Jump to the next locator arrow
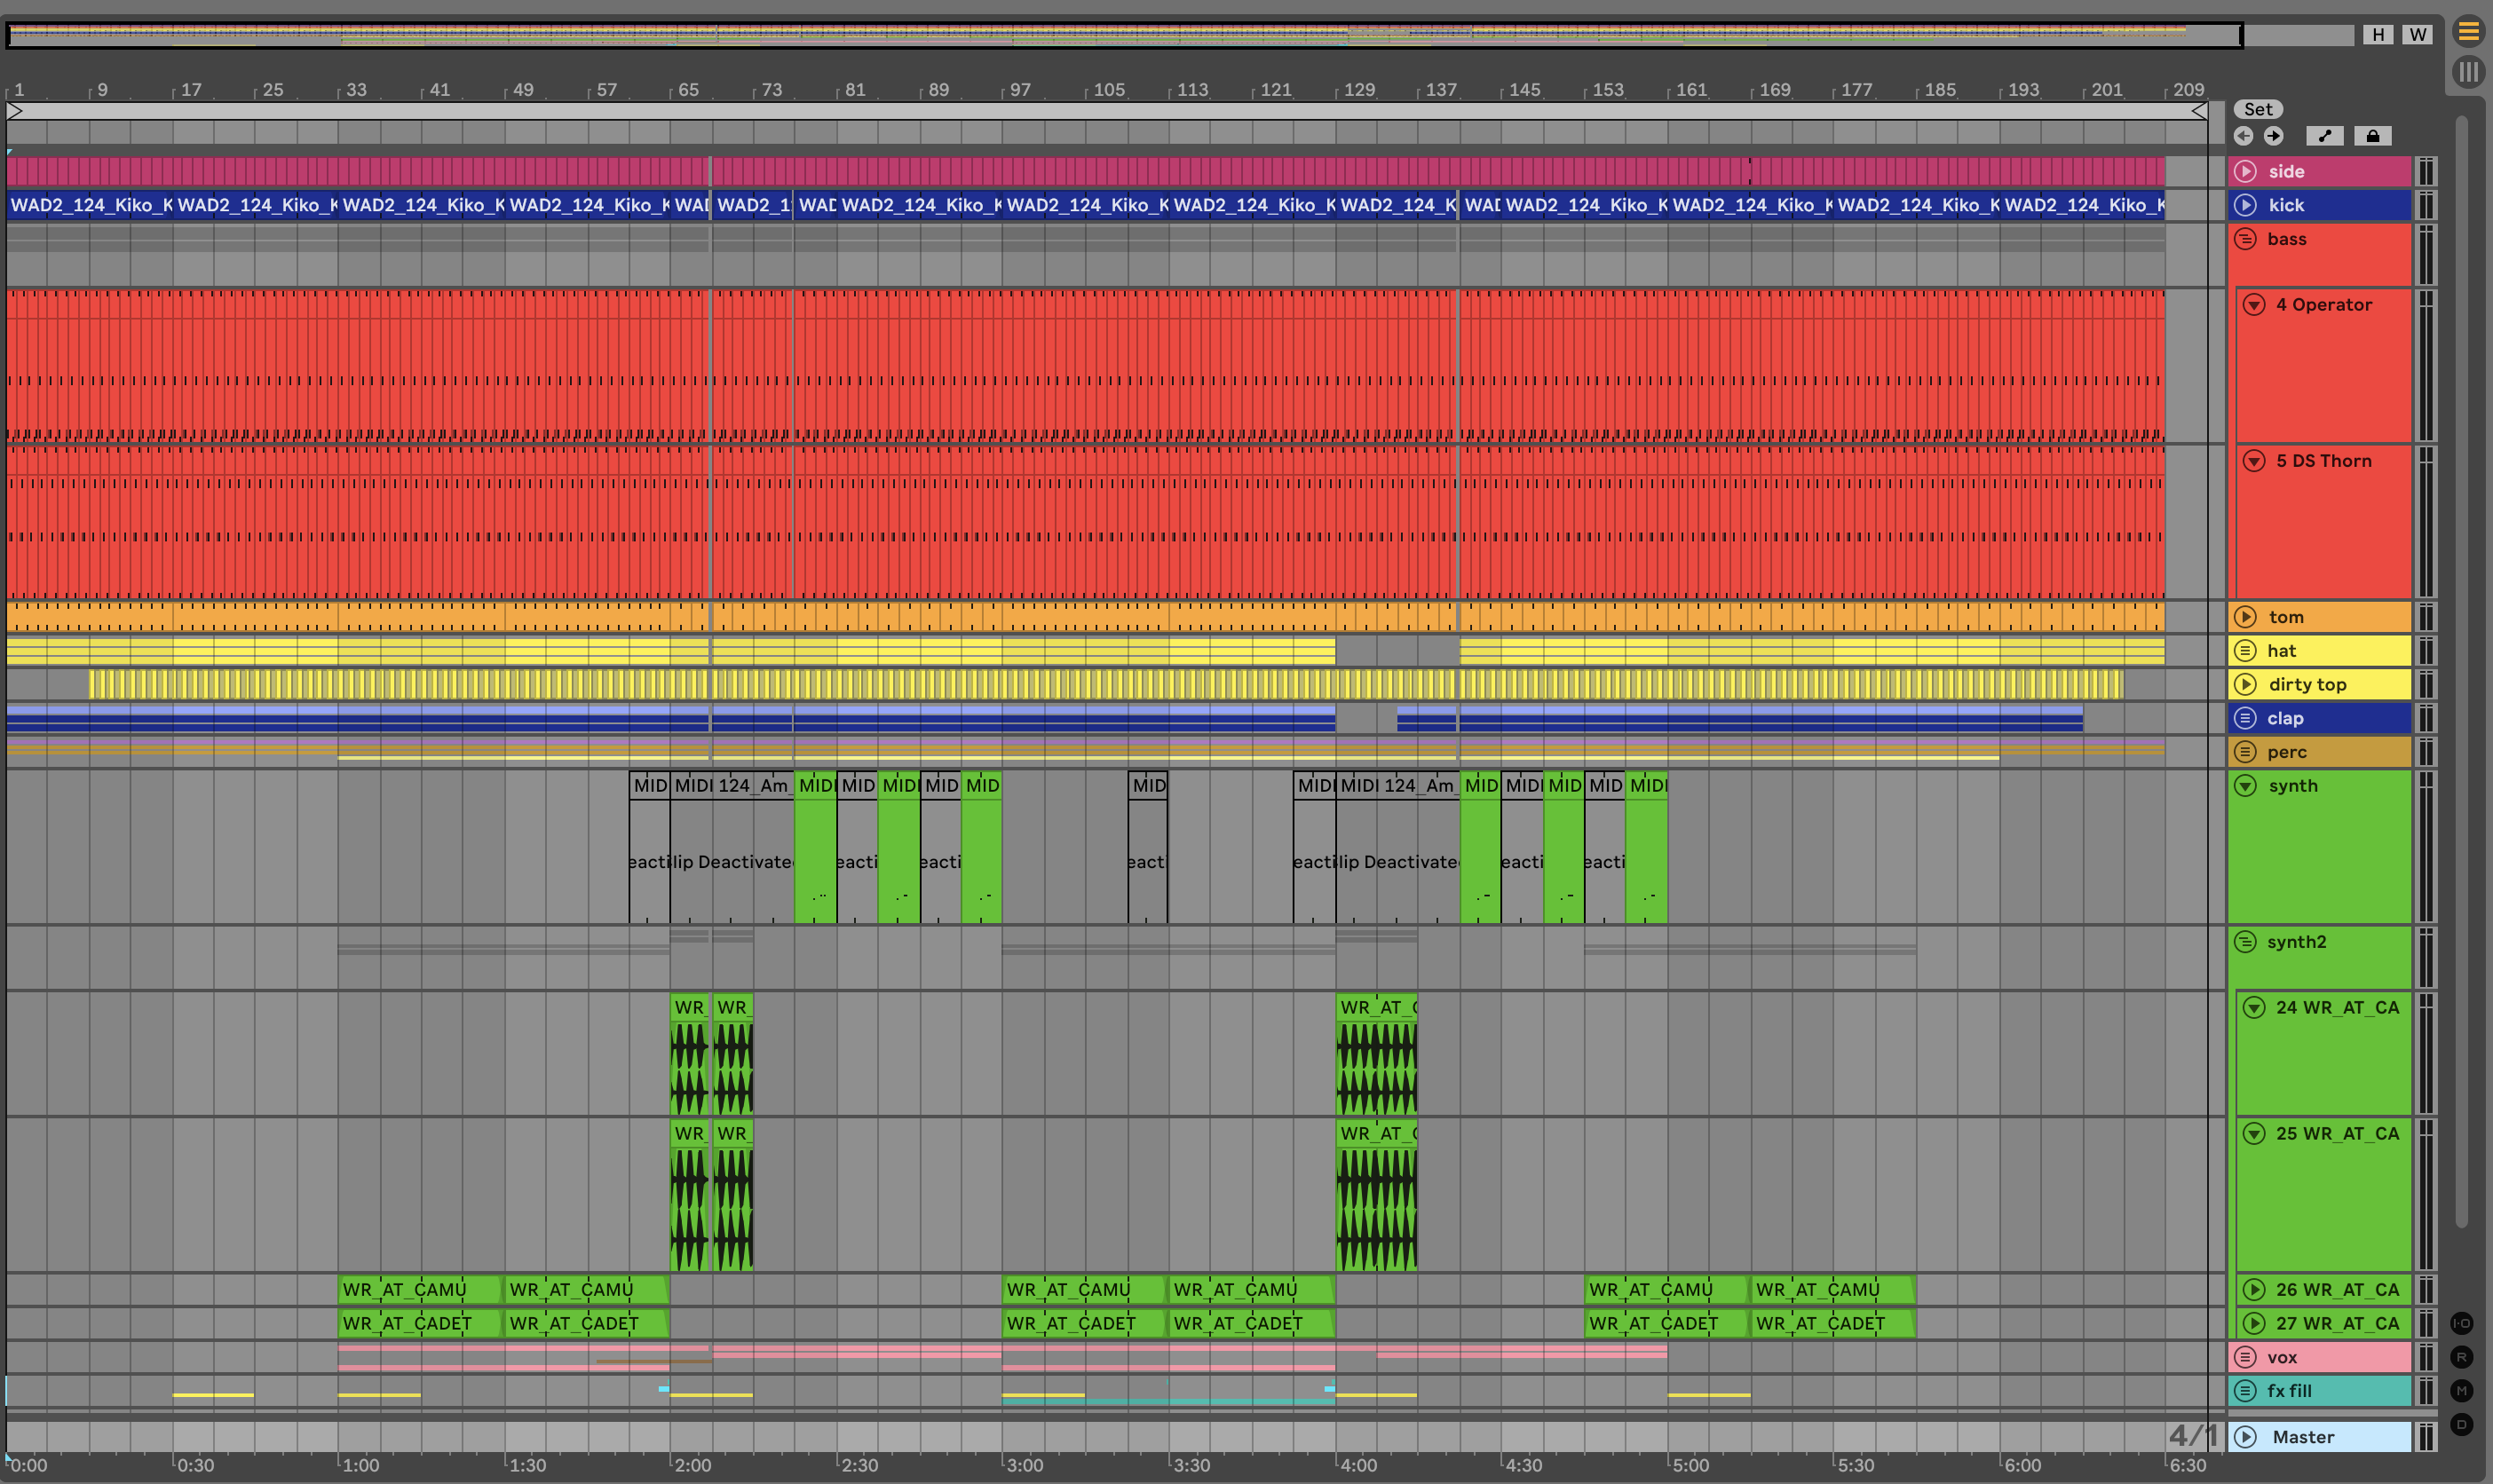Viewport: 2493px width, 1484px height. pyautogui.click(x=2273, y=136)
